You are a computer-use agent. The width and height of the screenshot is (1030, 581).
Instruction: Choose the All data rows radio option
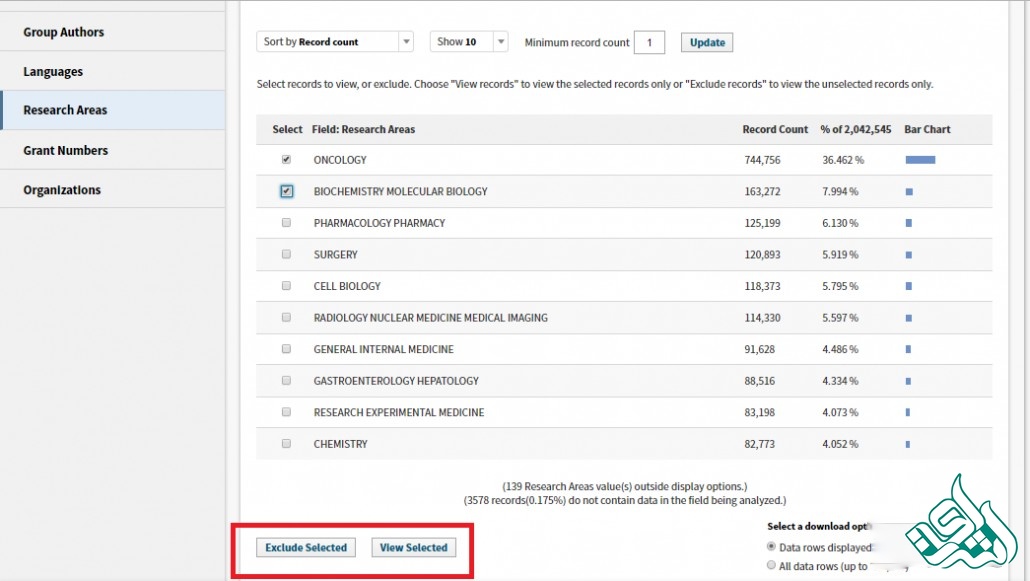771,566
